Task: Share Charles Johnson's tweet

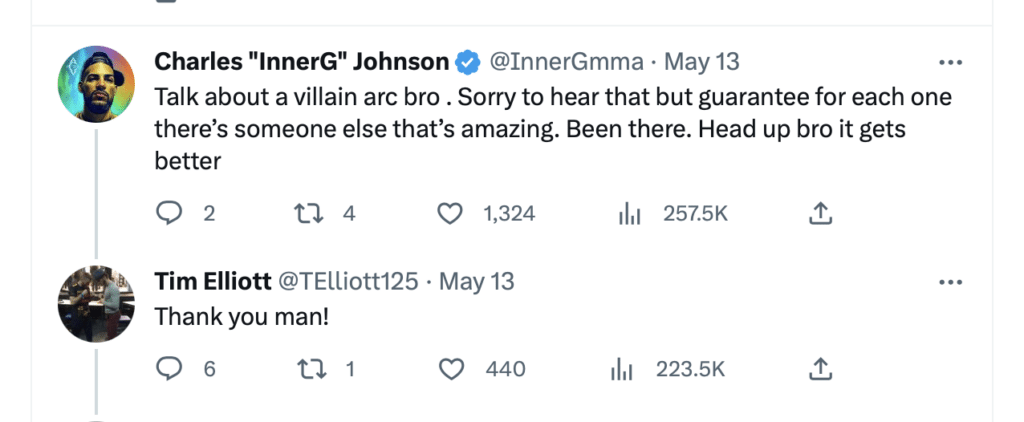Action: pos(819,213)
